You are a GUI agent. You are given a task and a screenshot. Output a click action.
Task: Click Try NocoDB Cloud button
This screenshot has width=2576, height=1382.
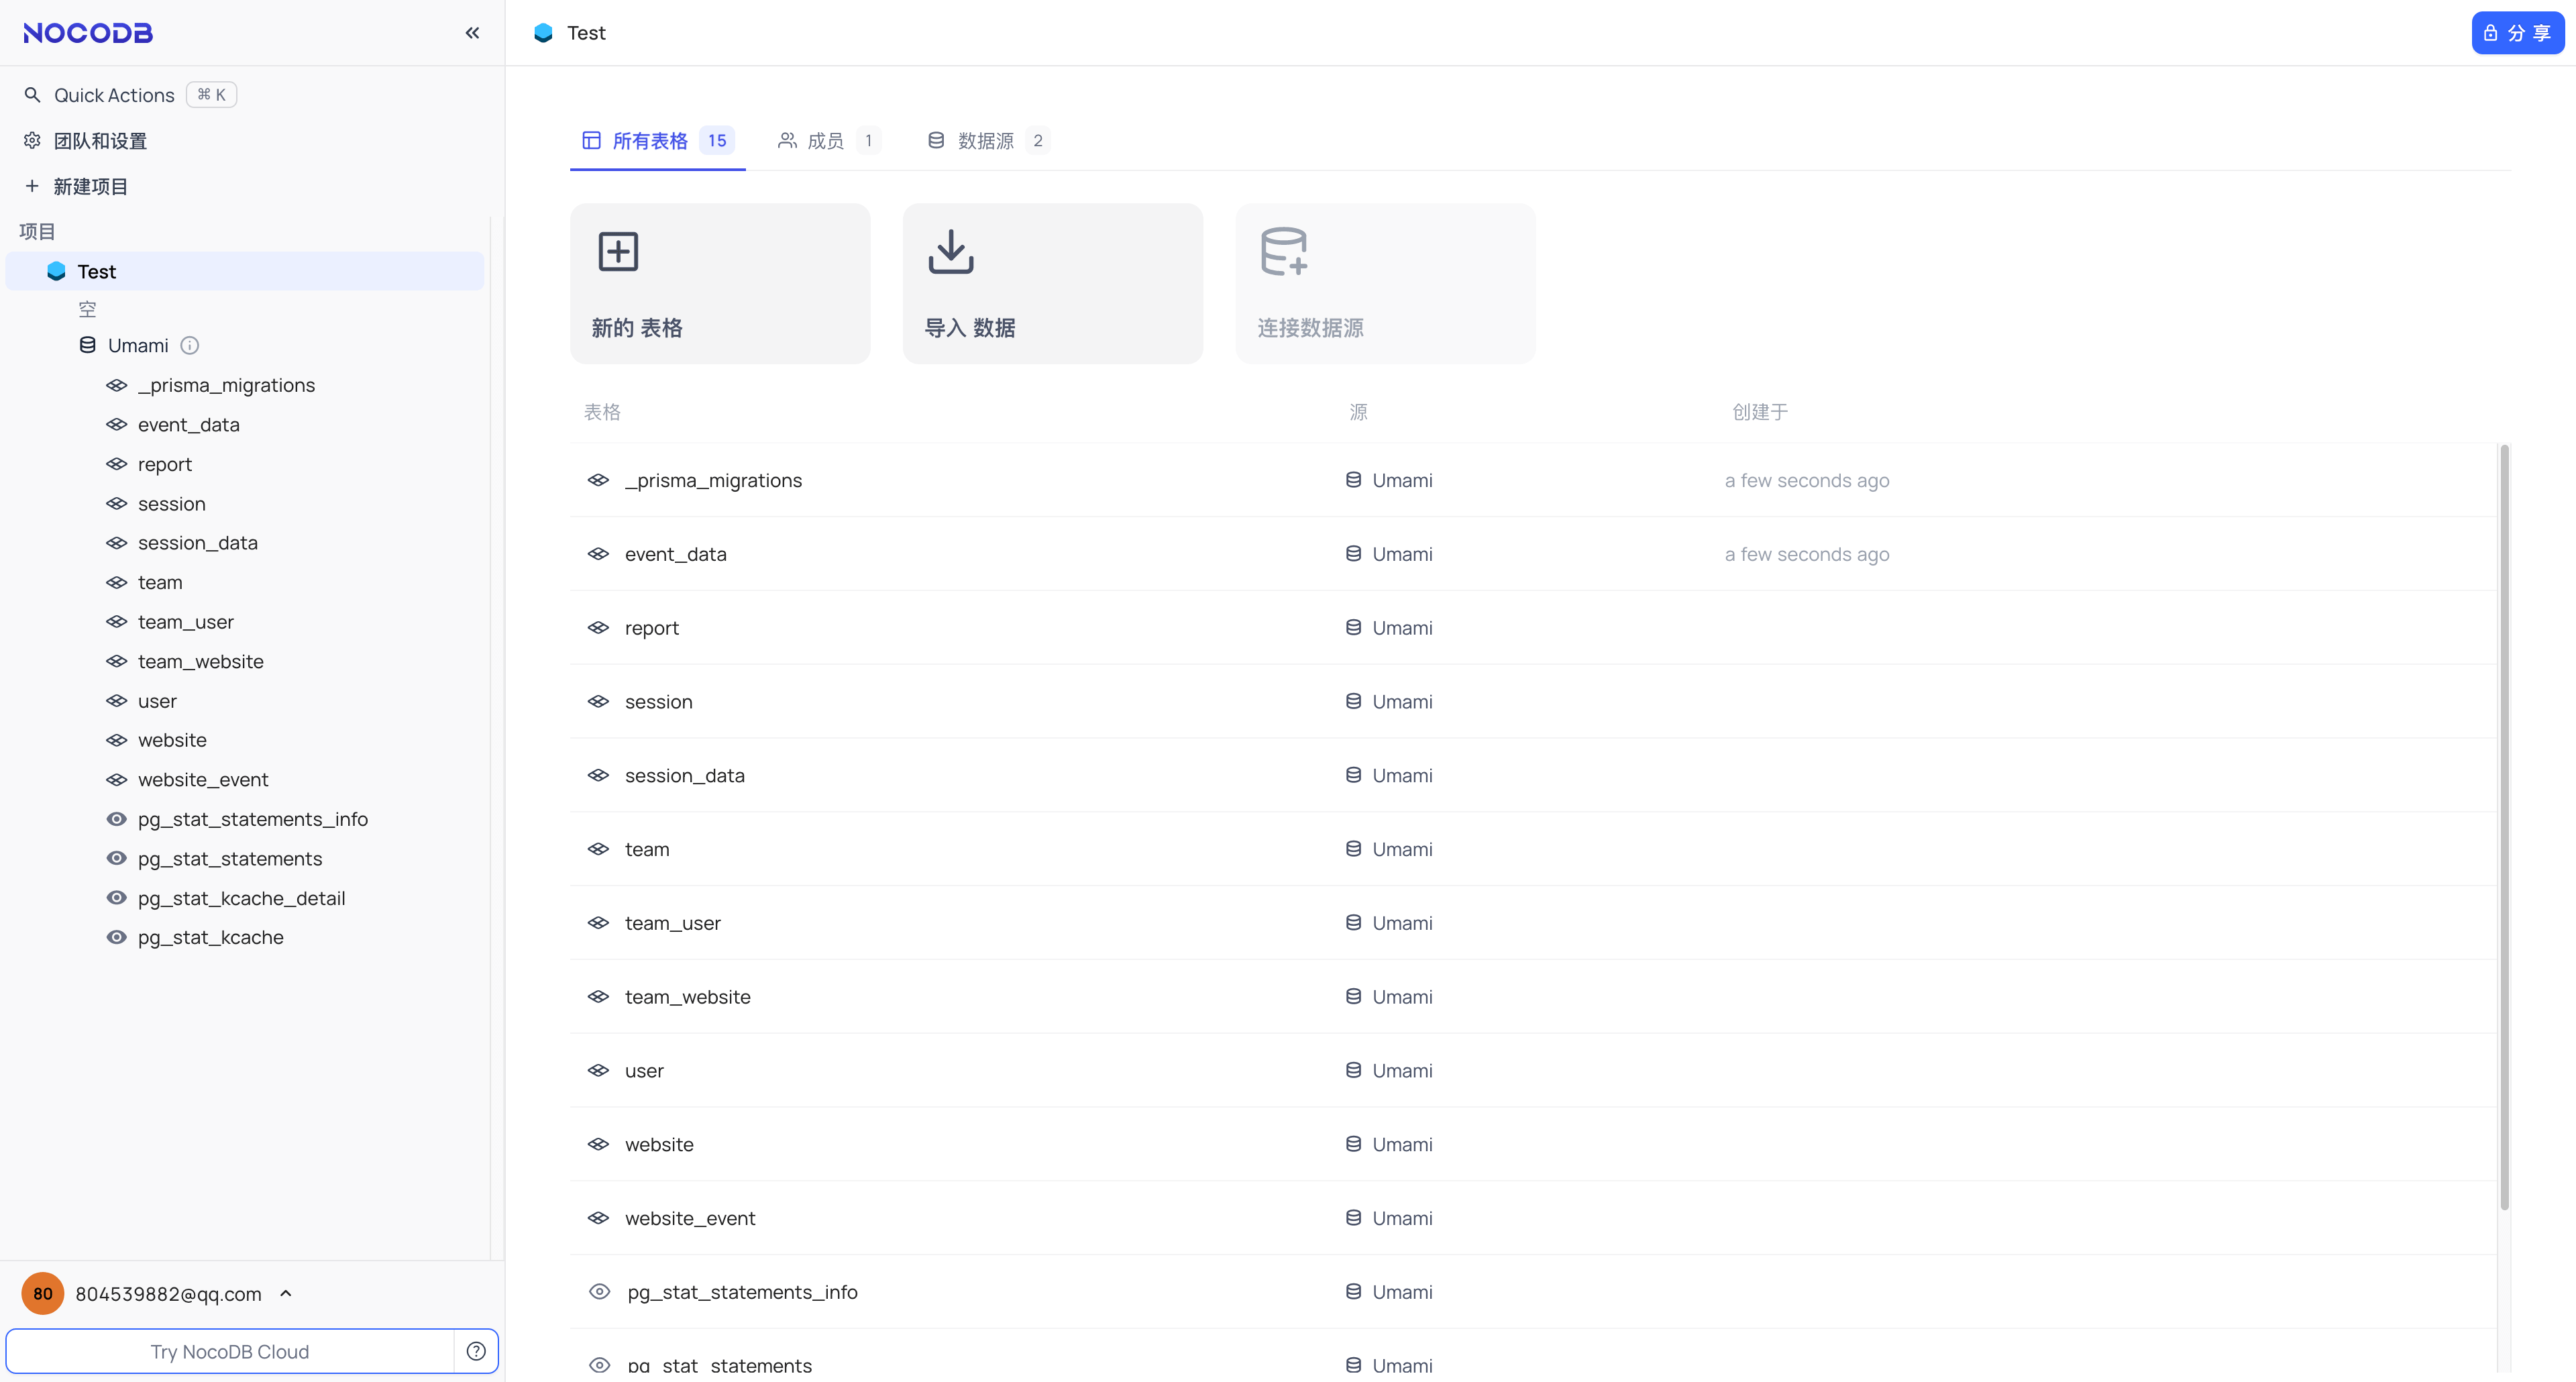tap(230, 1351)
